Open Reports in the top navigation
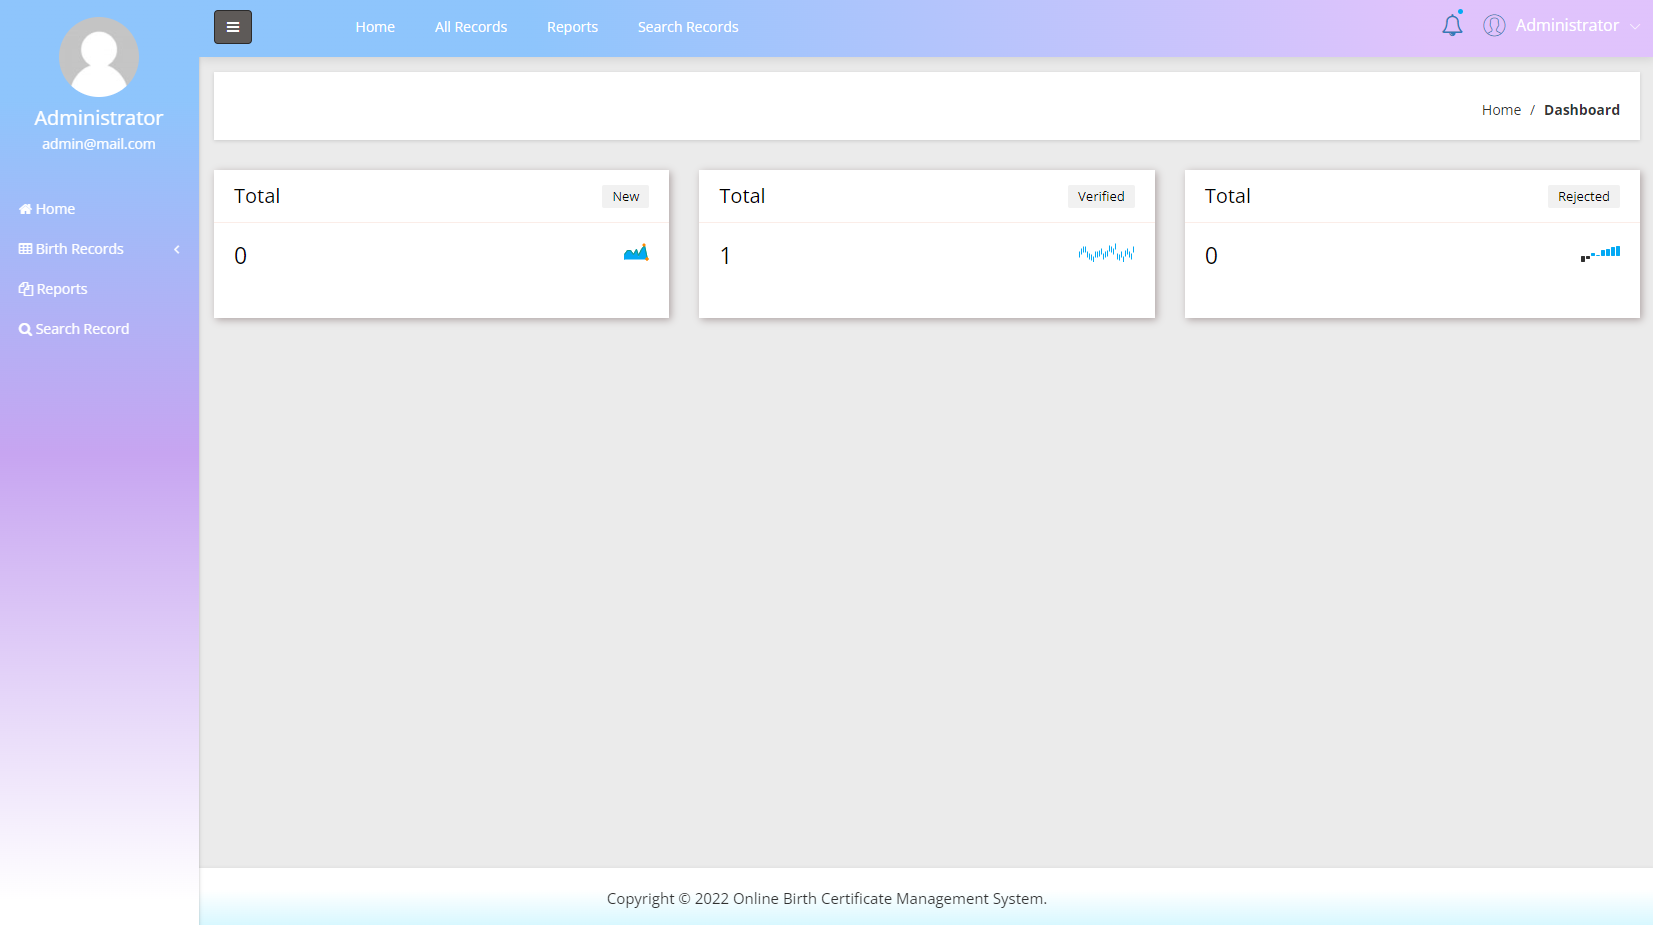The width and height of the screenshot is (1653, 925). coord(572,27)
